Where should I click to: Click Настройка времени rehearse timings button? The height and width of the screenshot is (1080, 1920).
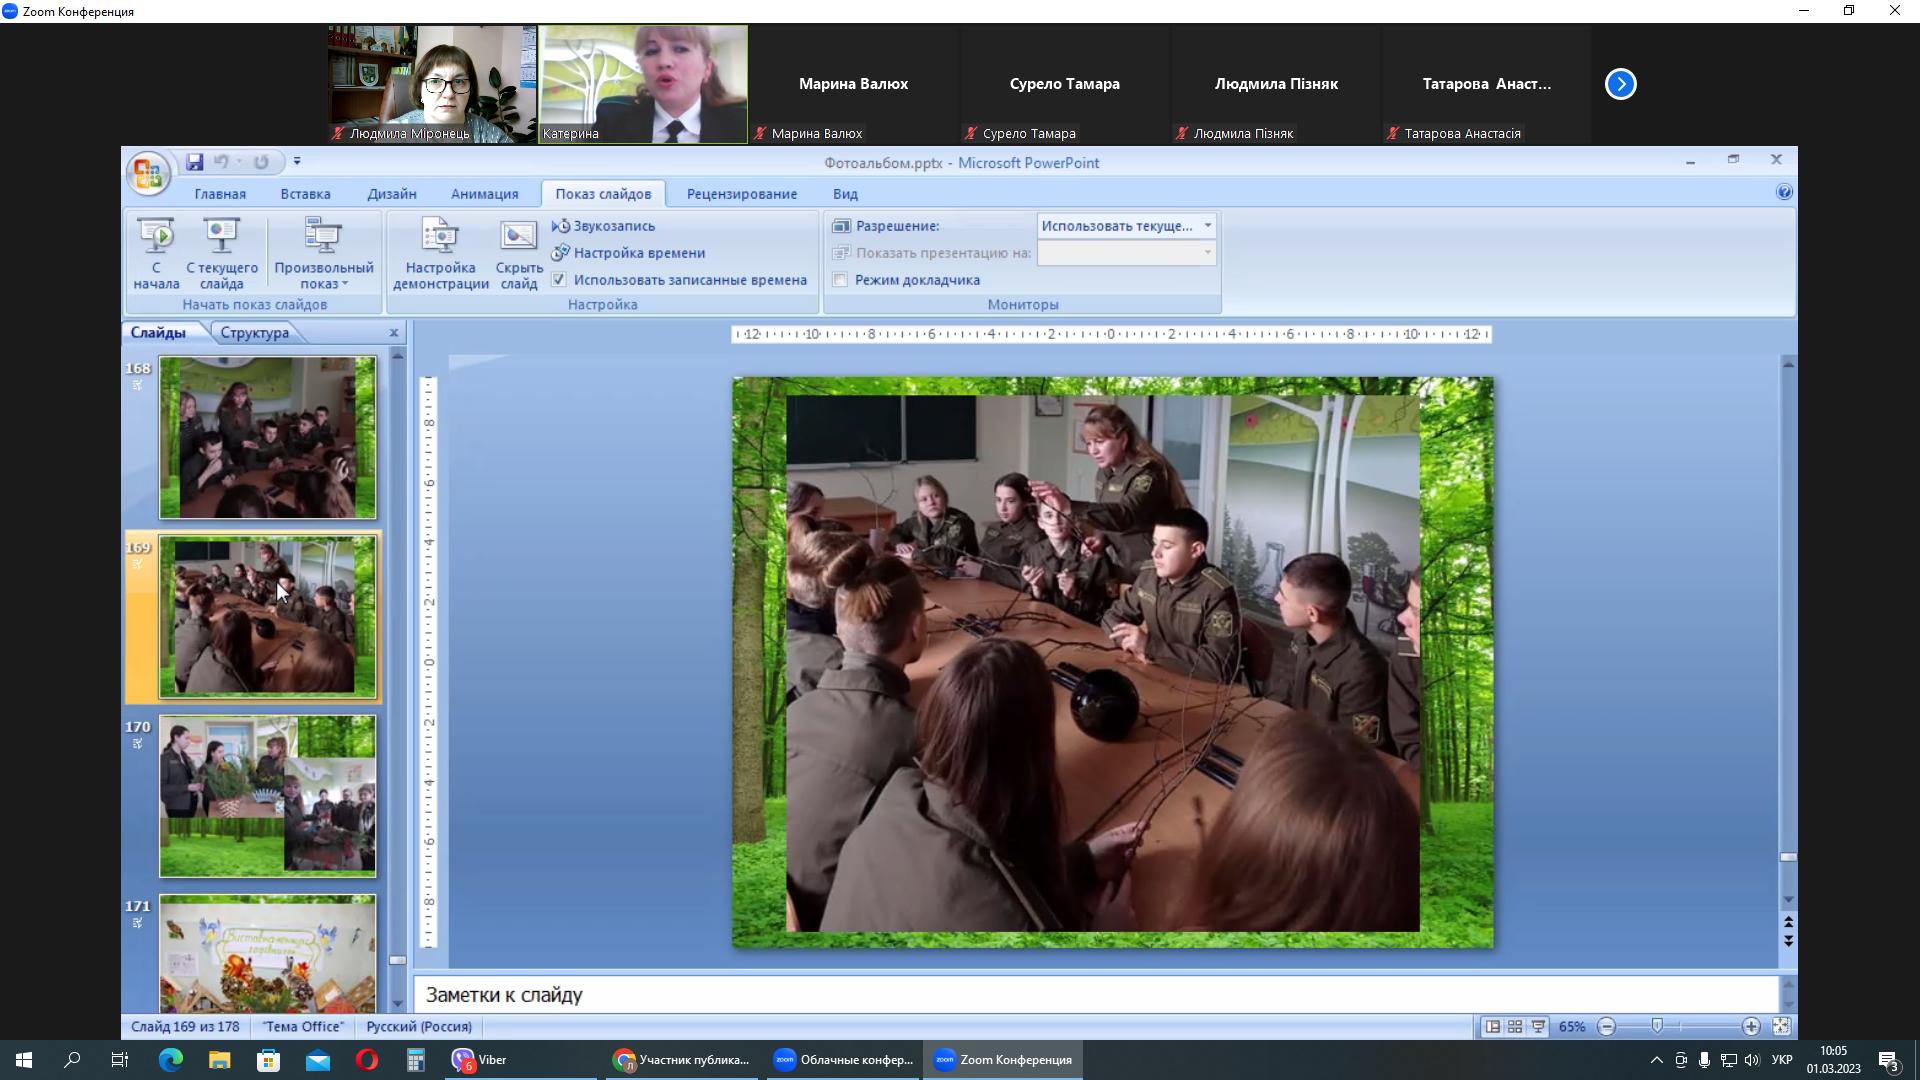click(x=638, y=253)
